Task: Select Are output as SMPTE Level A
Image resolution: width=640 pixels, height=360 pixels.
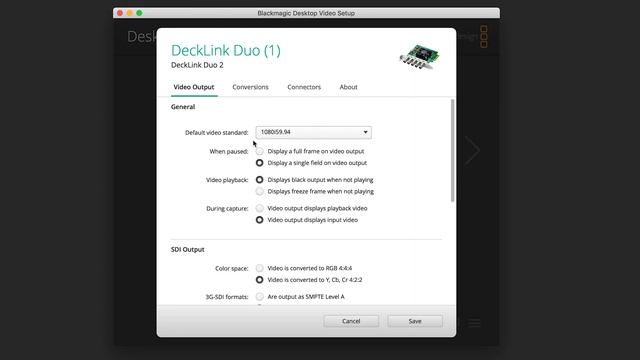Action: click(x=260, y=297)
